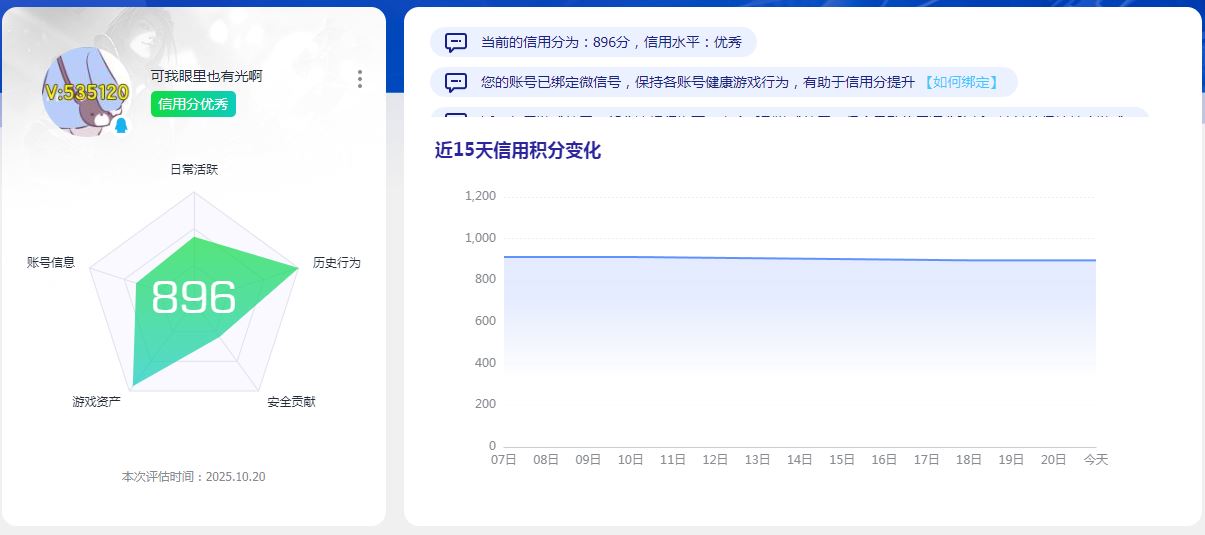Select the 安全贡献 radar axis label
1205x535 pixels.
(x=291, y=401)
